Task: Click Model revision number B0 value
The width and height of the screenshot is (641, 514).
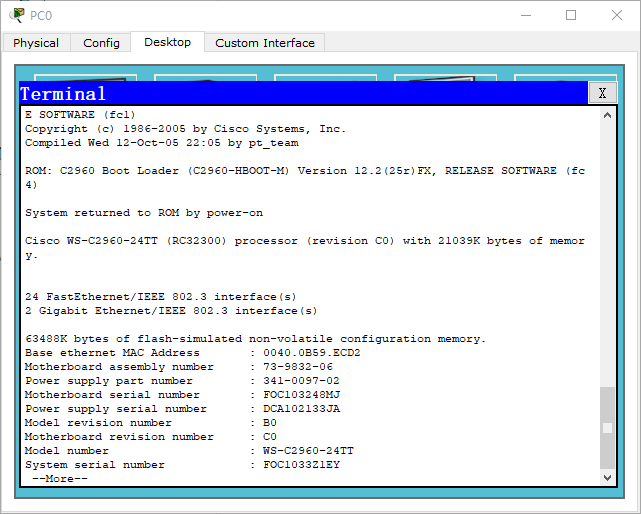Action: click(270, 422)
